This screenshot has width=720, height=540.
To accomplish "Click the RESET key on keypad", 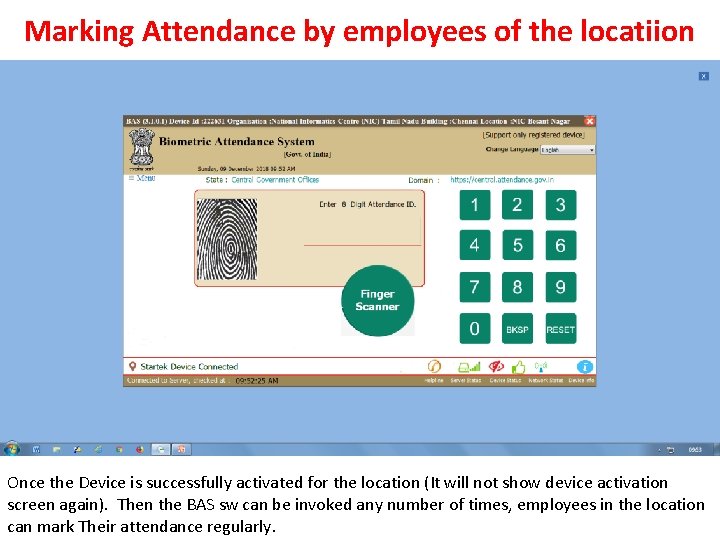I will point(561,329).
